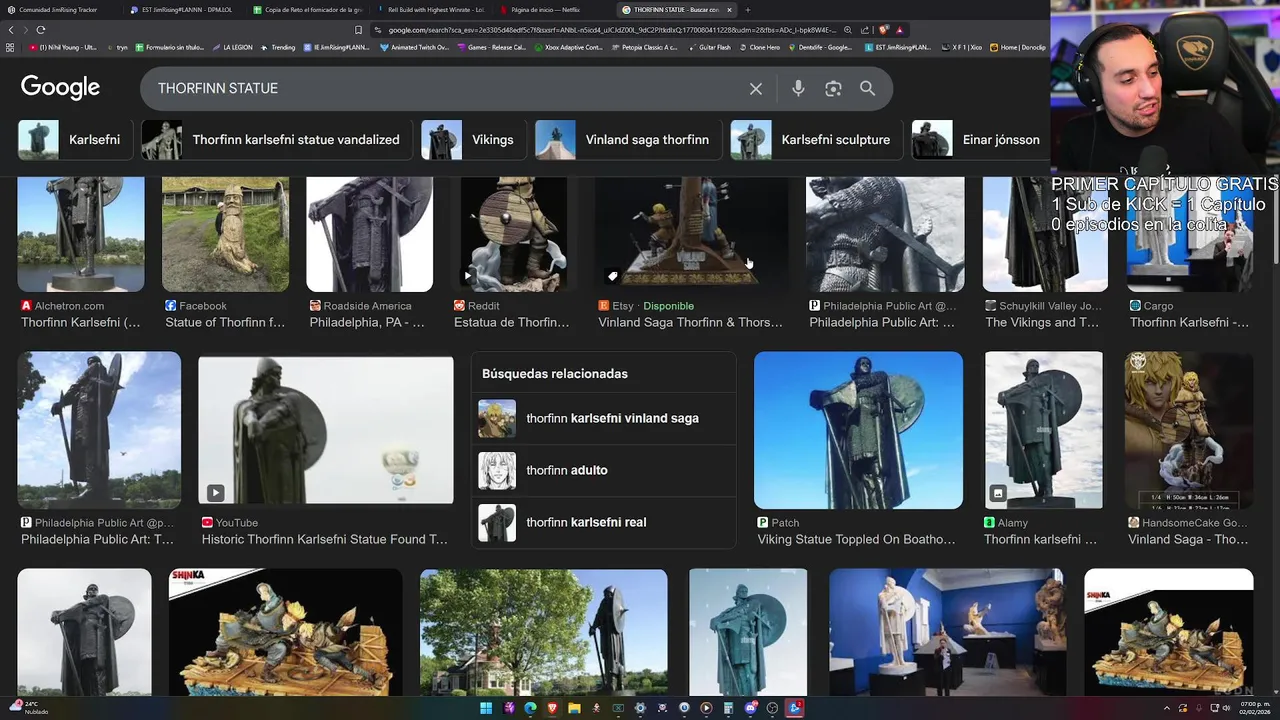Open related search thorfinn karlsefni real
The height and width of the screenshot is (720, 1280).
(605, 522)
